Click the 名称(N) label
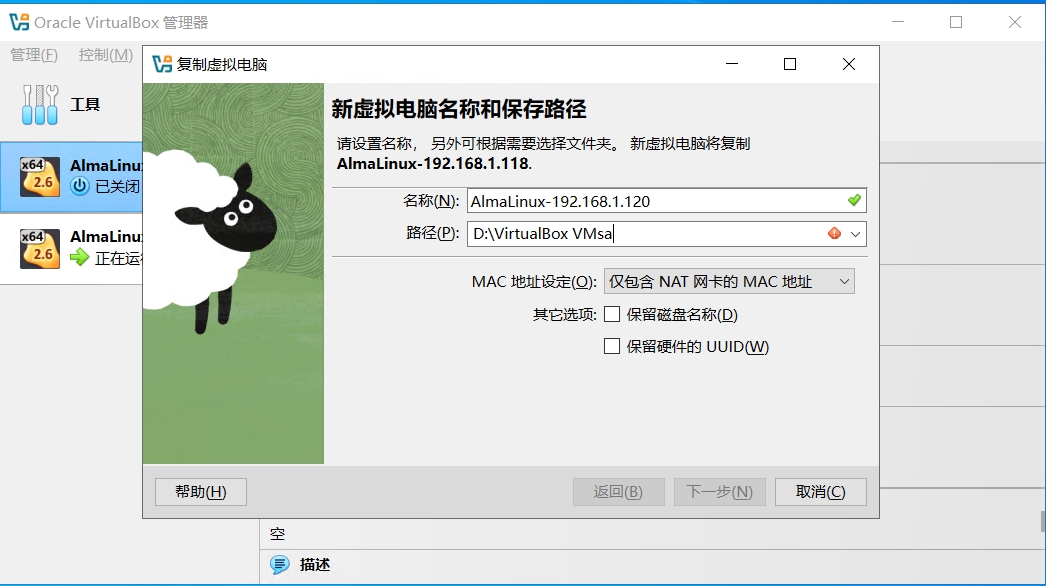Viewport: 1046px width, 586px height. coord(431,201)
